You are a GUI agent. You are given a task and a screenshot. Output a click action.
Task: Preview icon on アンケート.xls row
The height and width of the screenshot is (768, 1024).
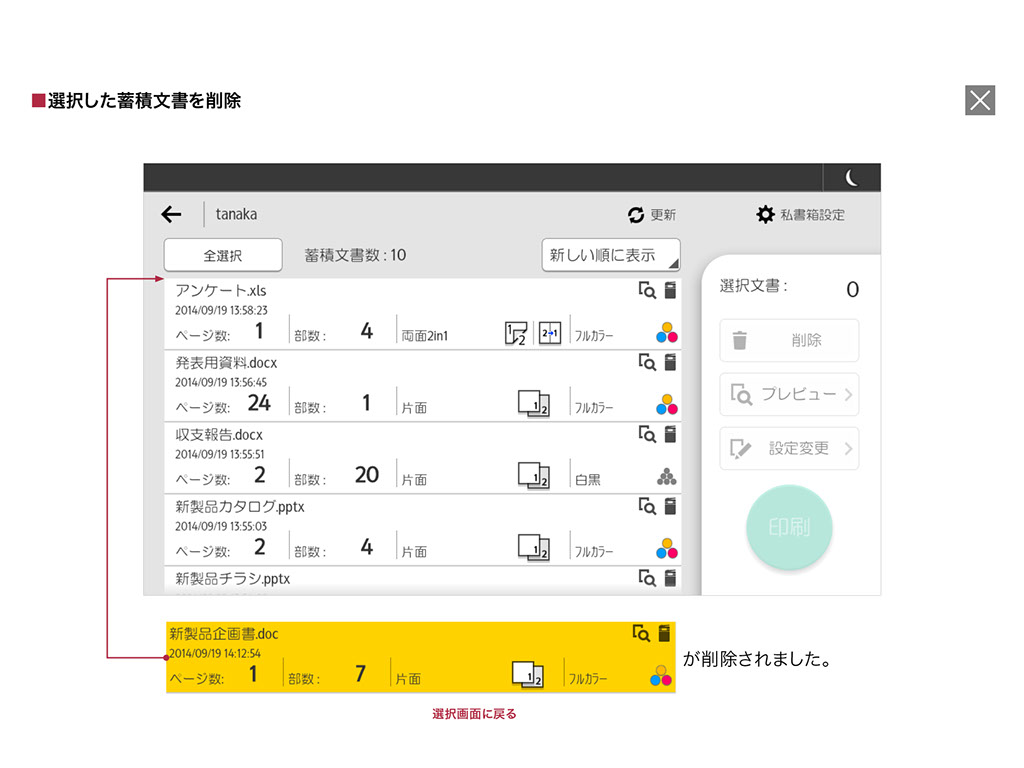(x=647, y=291)
